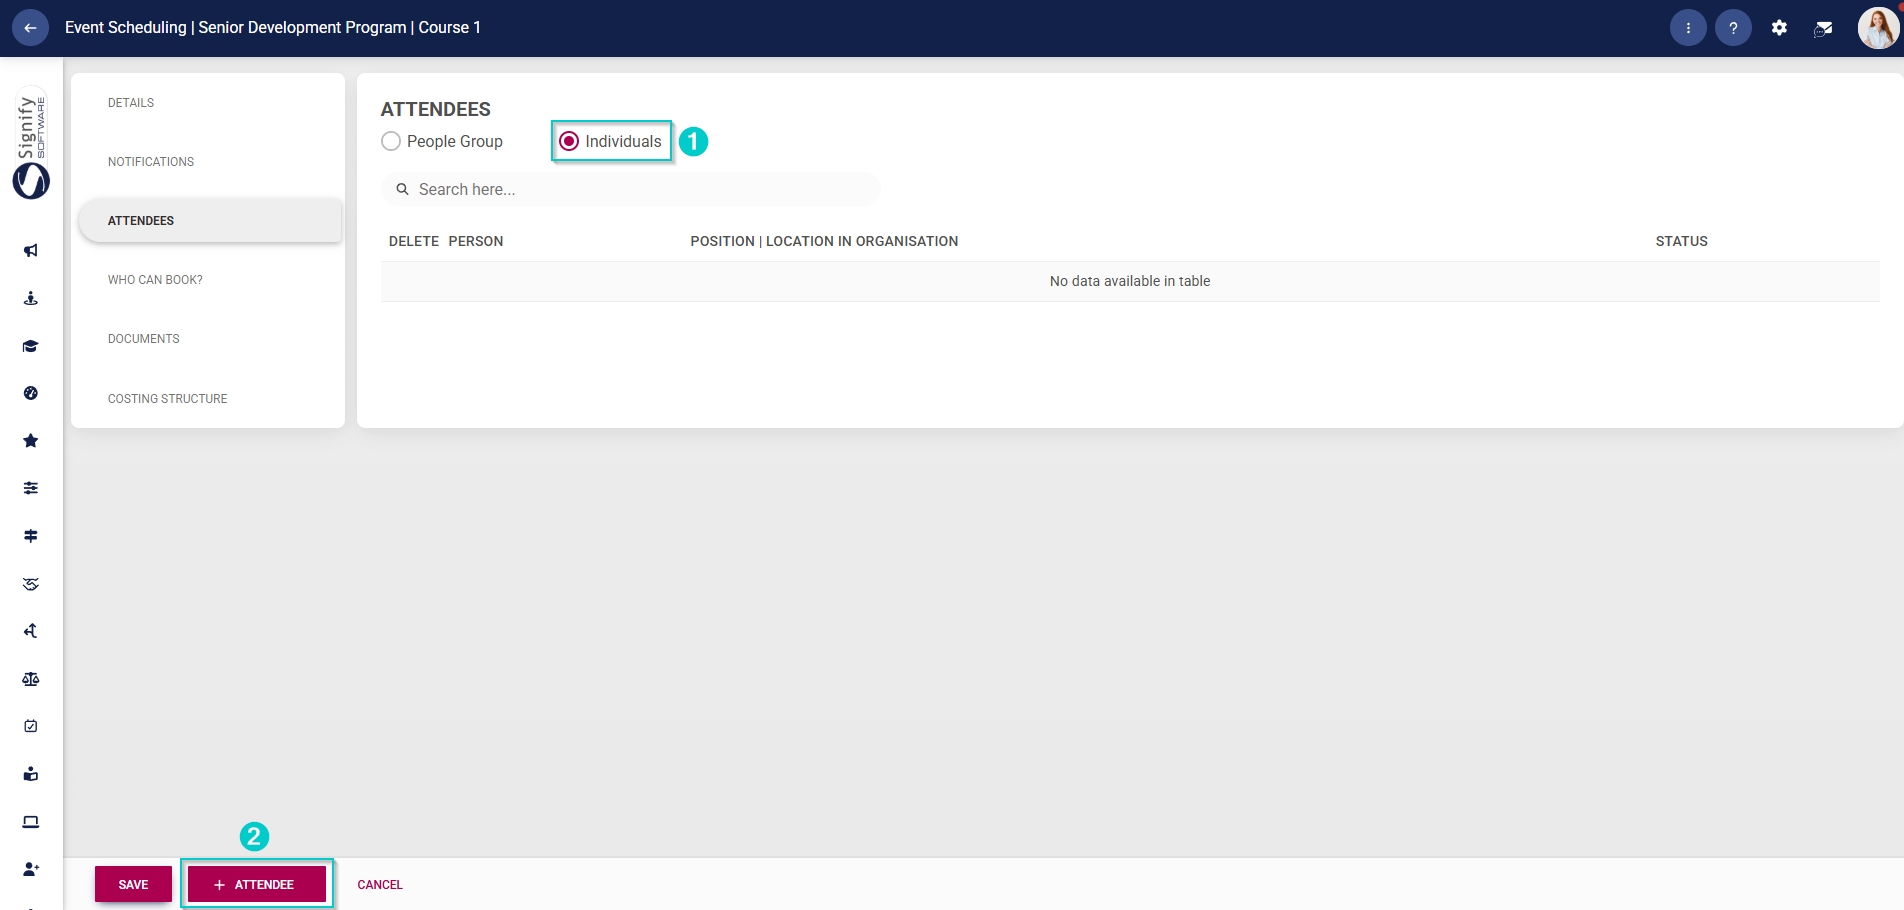The image size is (1904, 910).
Task: Click the + Attendee button
Action: (x=257, y=884)
